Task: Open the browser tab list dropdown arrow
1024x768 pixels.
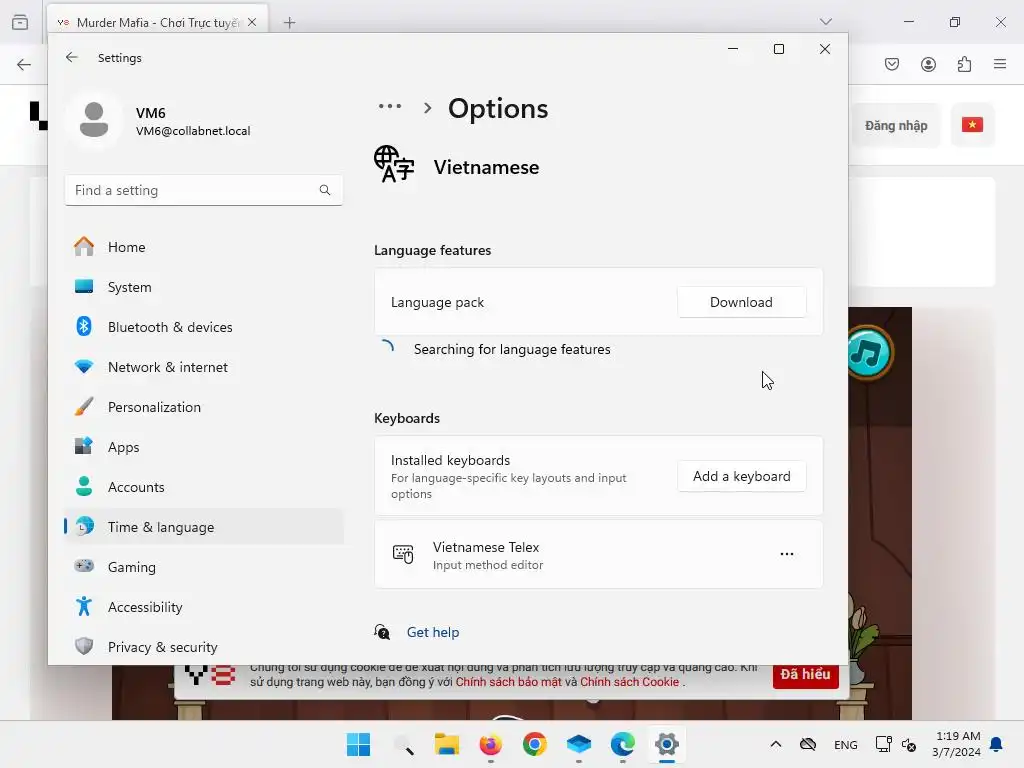Action: [x=826, y=22]
